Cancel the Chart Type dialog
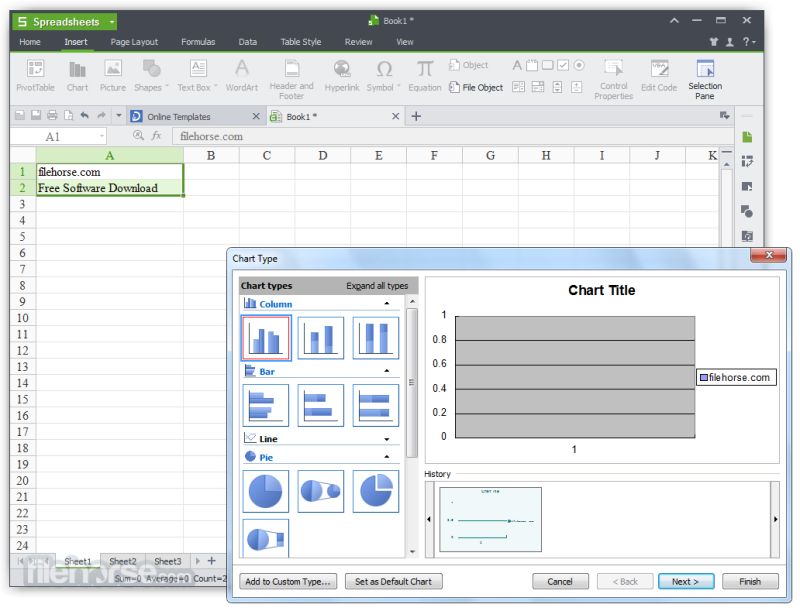The image size is (800, 611). click(560, 581)
